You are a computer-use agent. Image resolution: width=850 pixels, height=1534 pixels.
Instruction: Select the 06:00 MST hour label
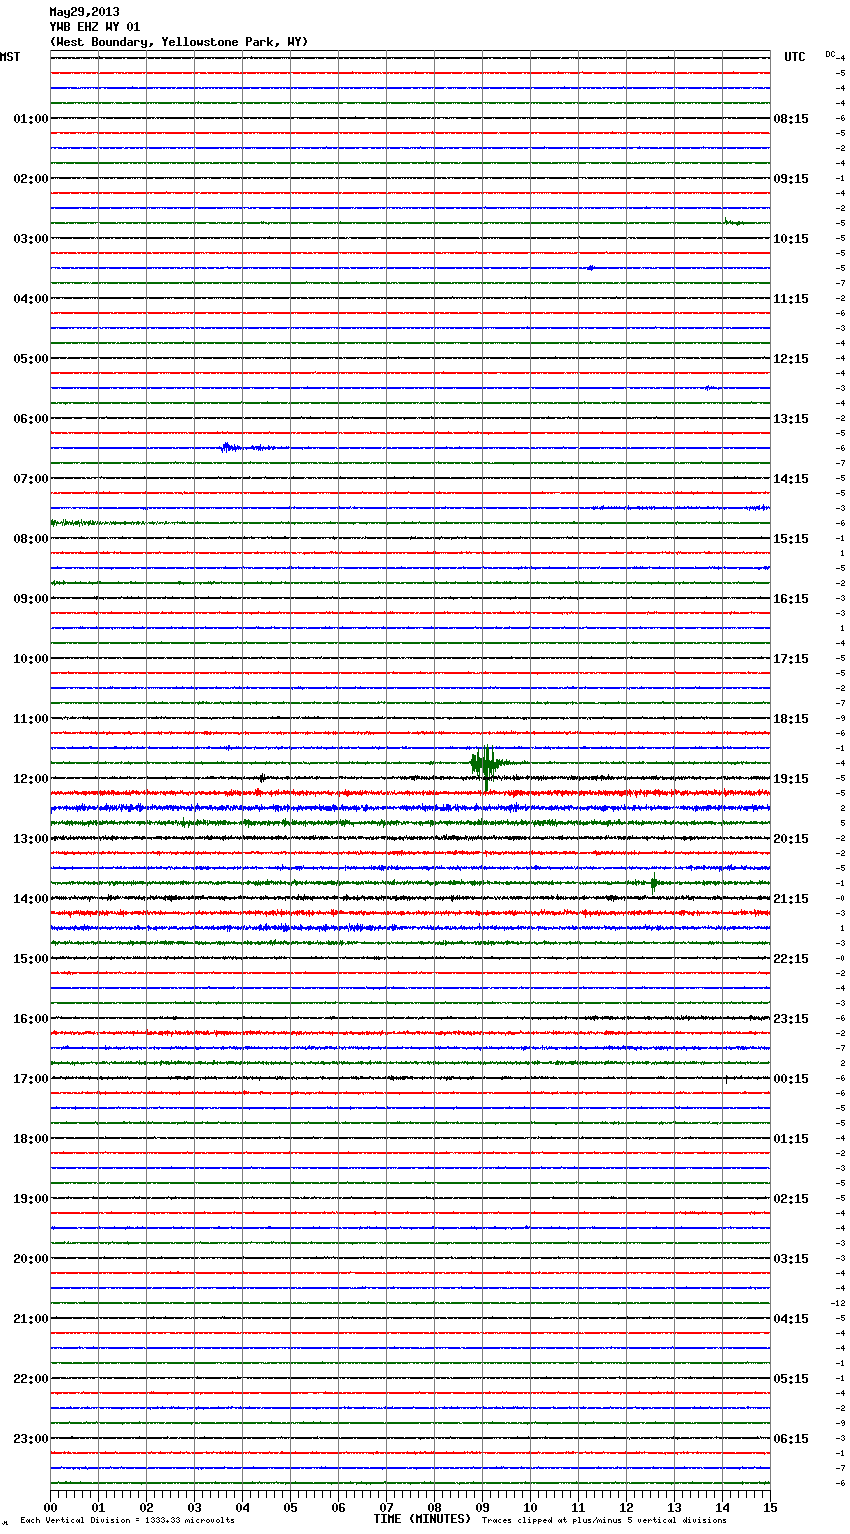pos(31,419)
